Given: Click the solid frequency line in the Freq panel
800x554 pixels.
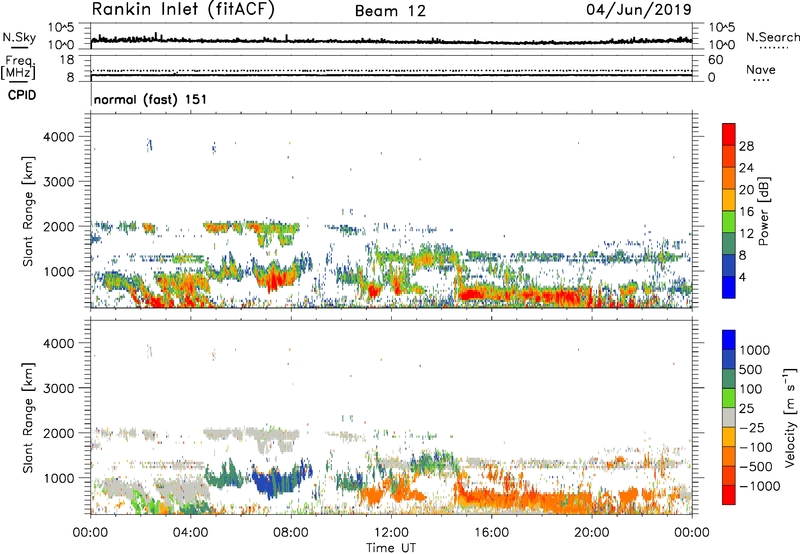Looking at the screenshot, I should [391, 75].
